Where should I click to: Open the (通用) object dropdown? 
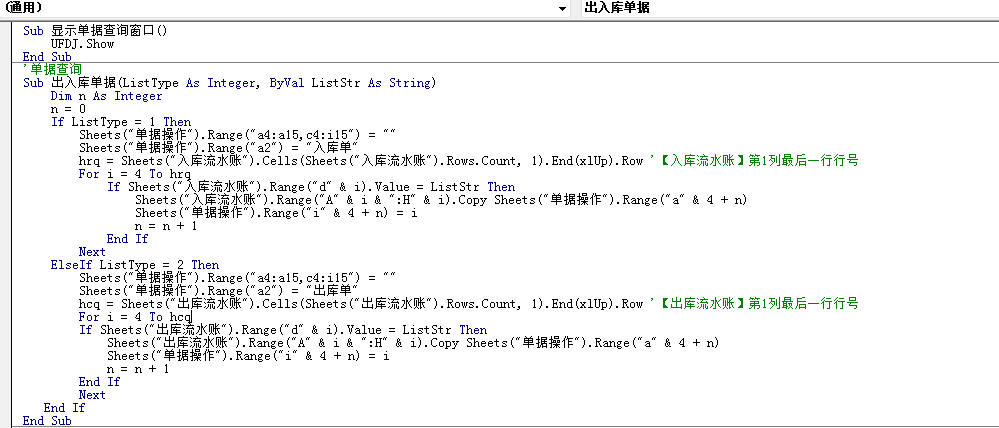(x=562, y=8)
